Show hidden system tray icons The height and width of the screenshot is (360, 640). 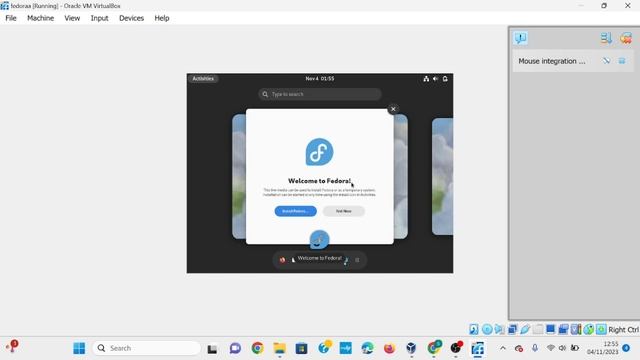point(503,348)
